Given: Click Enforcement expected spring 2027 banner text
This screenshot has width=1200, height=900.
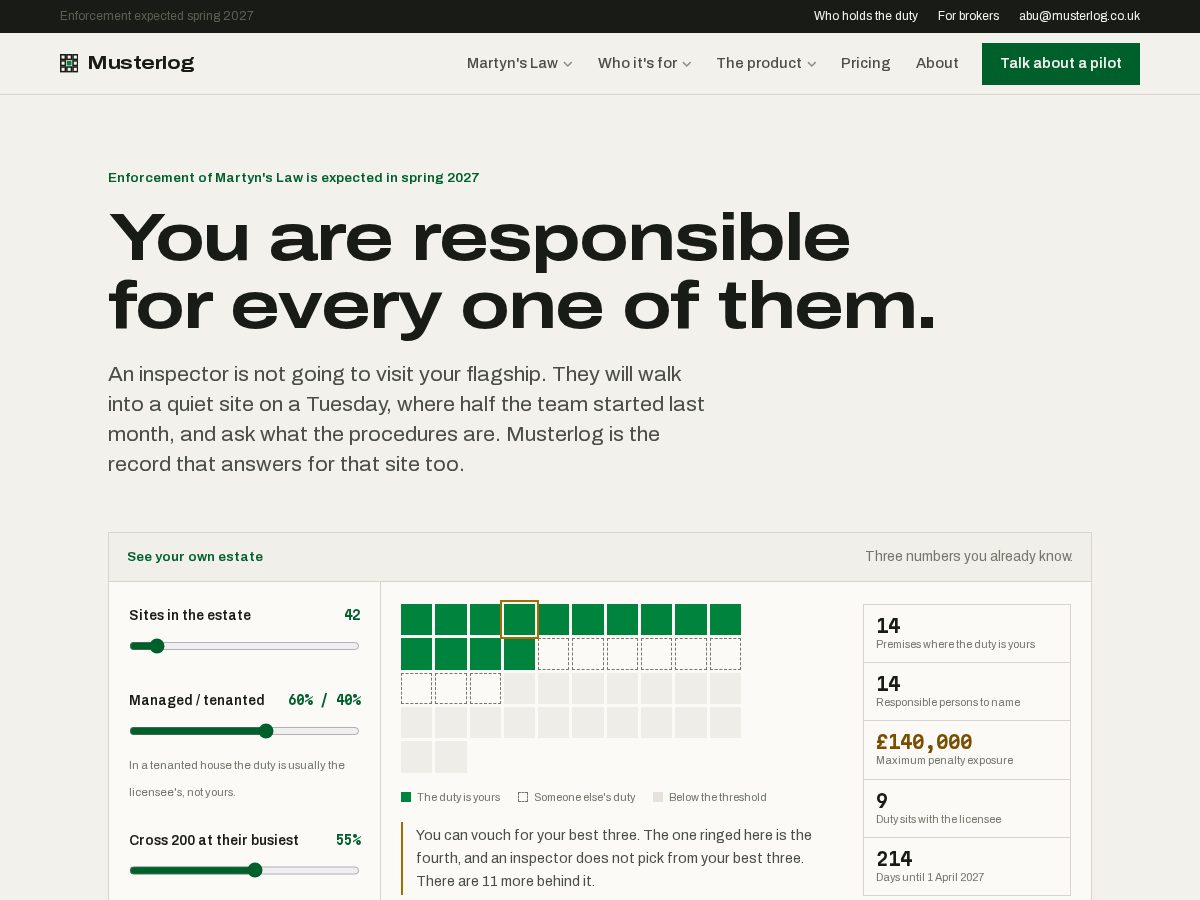Looking at the screenshot, I should point(157,16).
